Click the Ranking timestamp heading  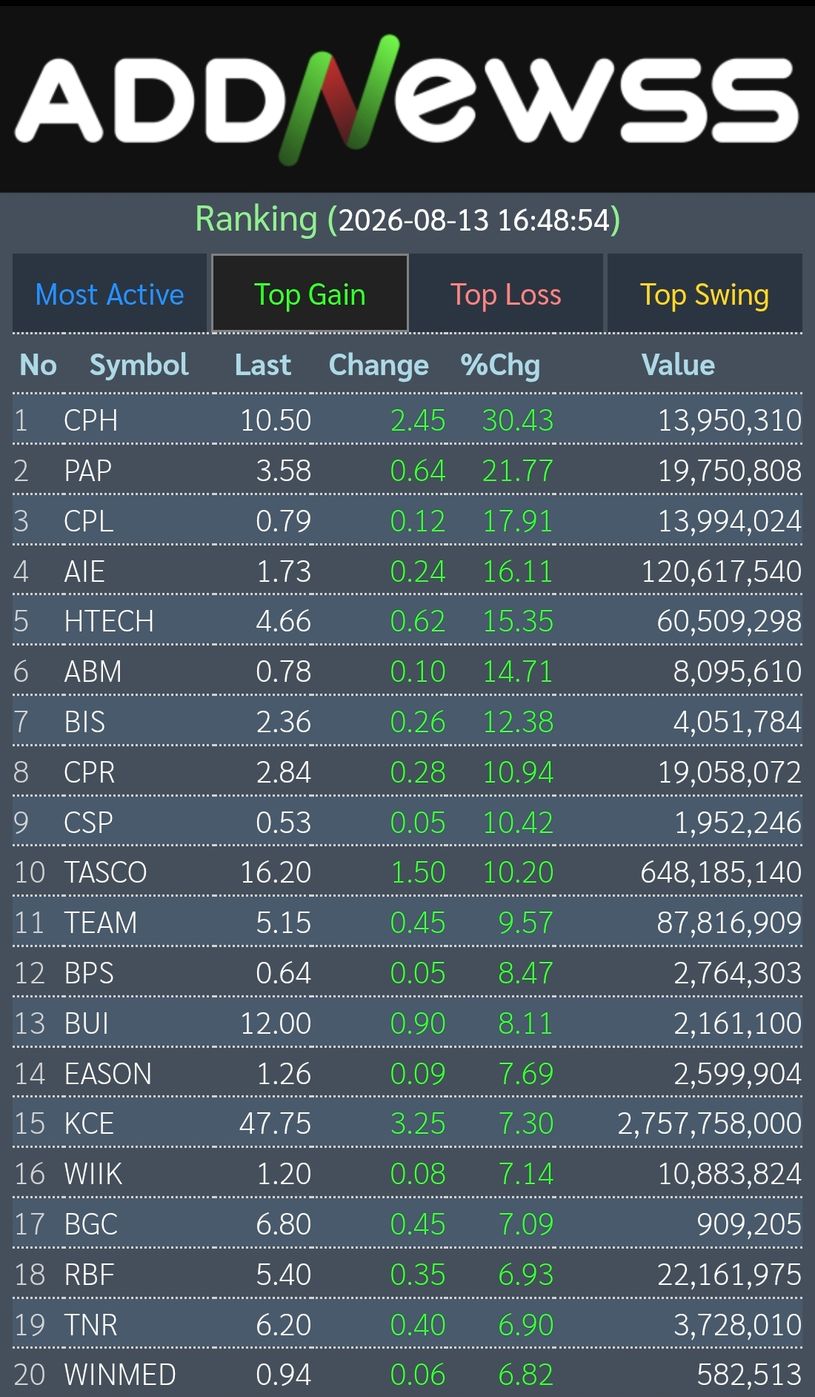pyautogui.click(x=407, y=218)
